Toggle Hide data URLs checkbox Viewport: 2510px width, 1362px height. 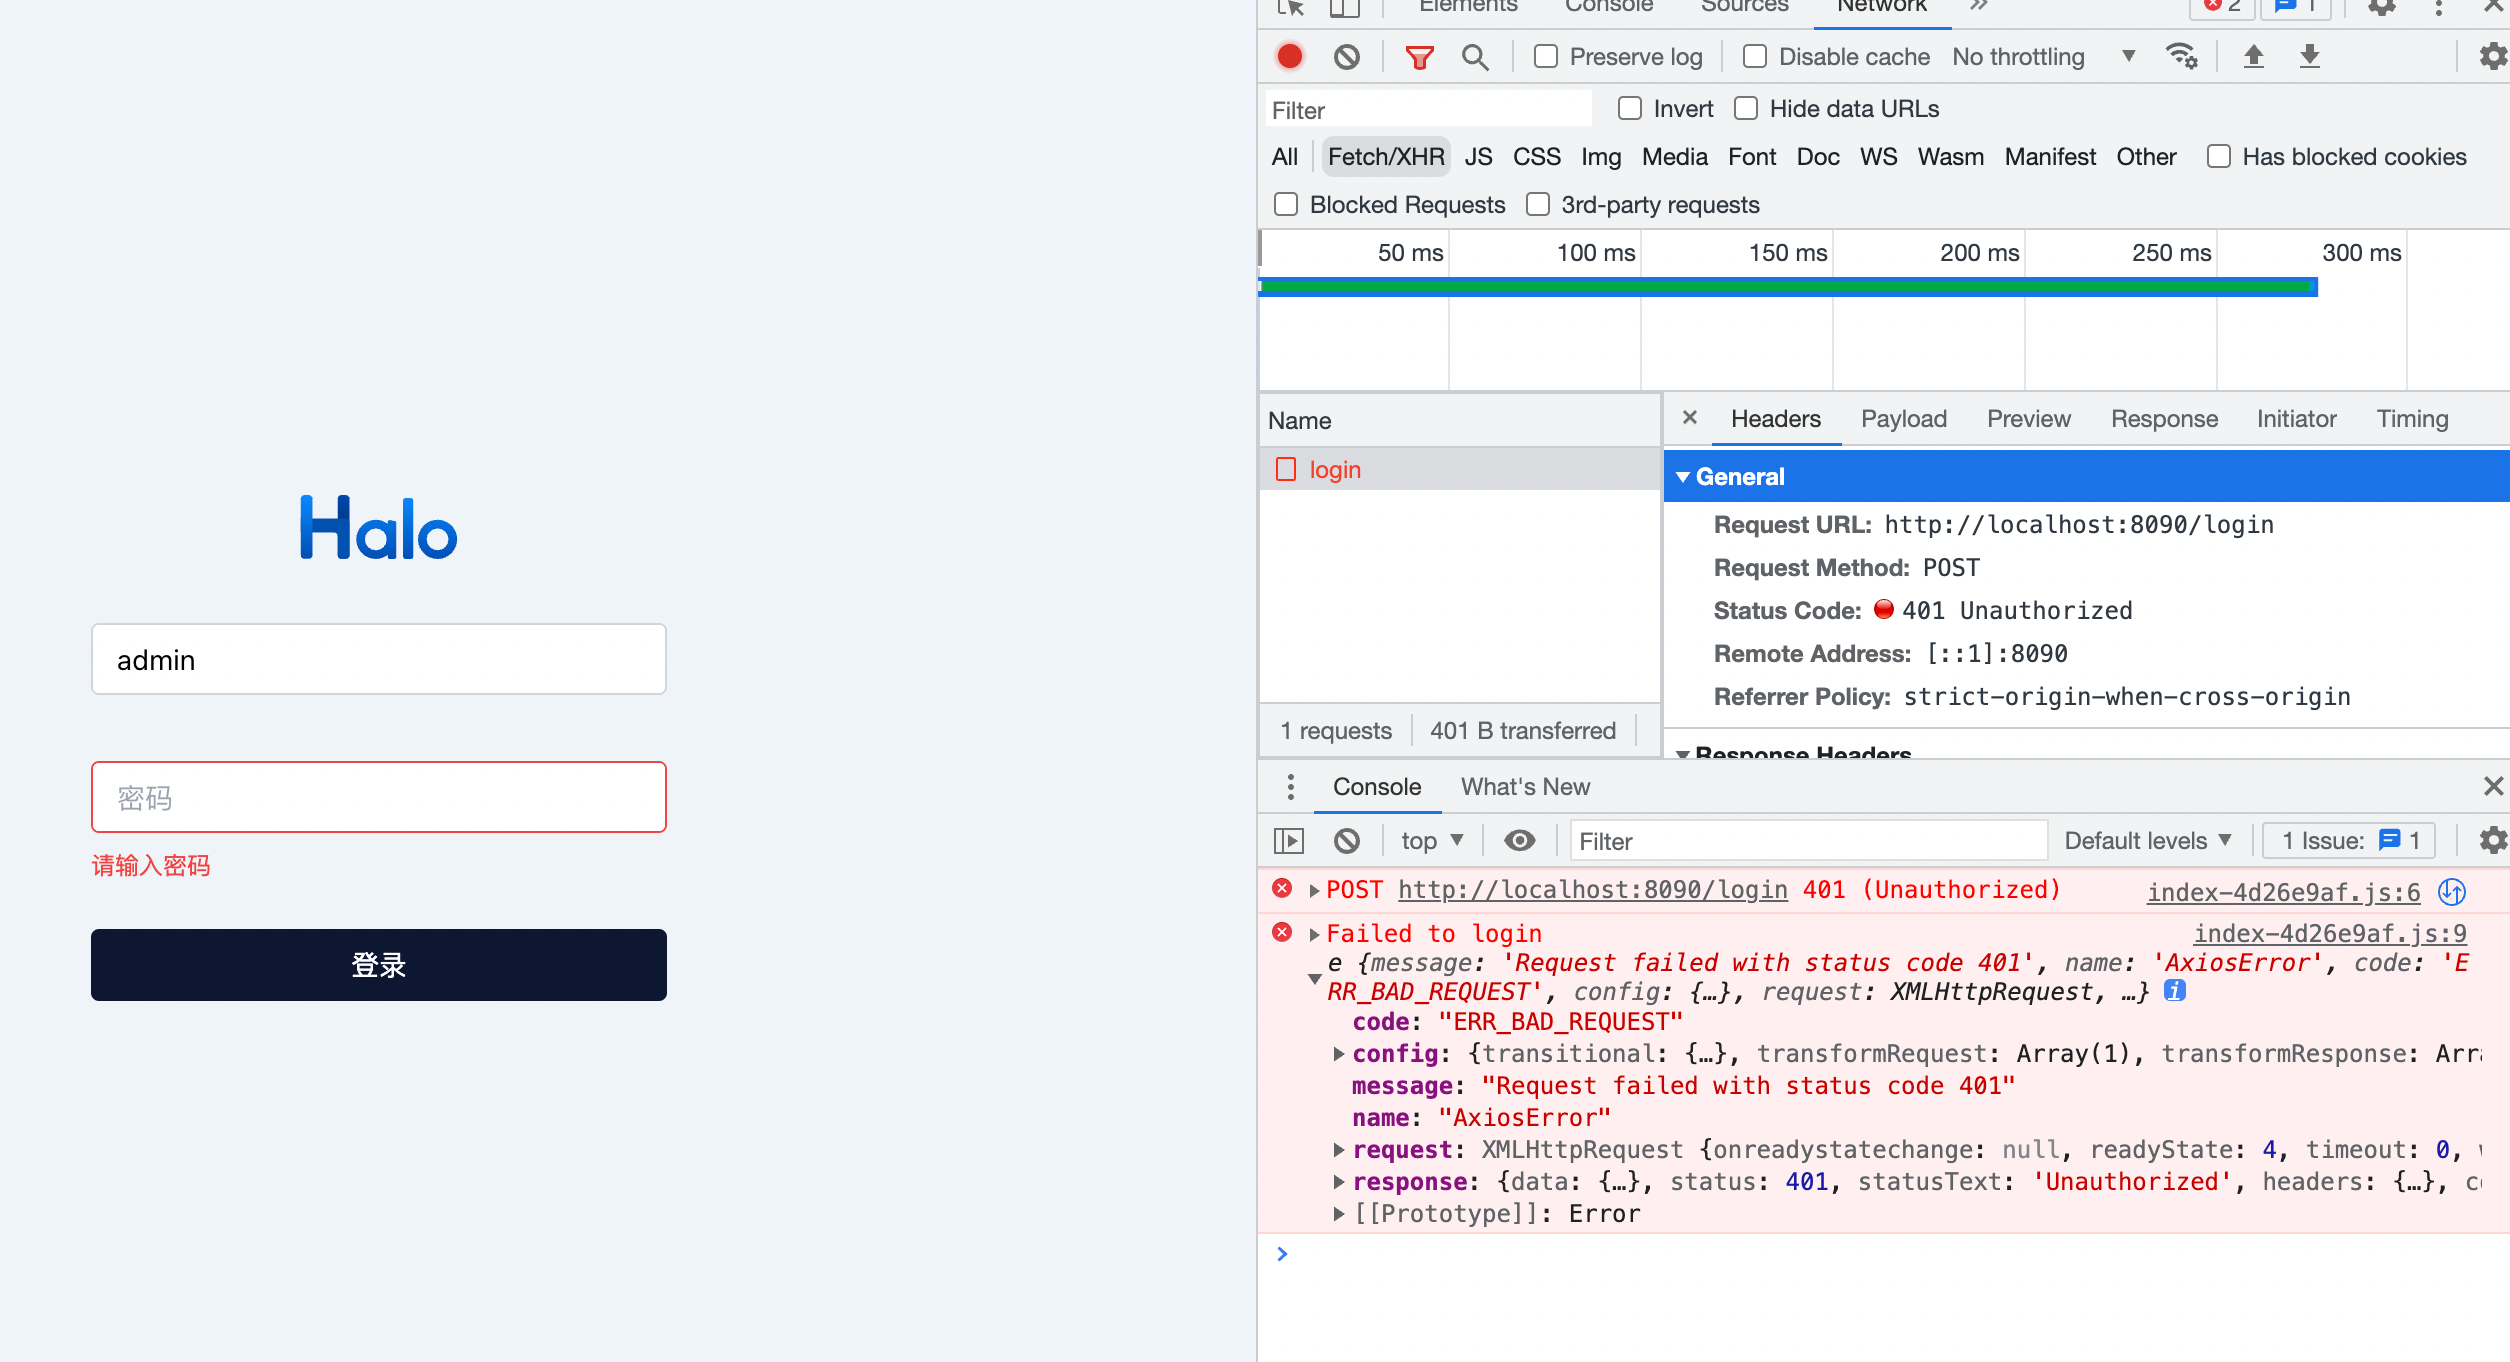[1746, 109]
